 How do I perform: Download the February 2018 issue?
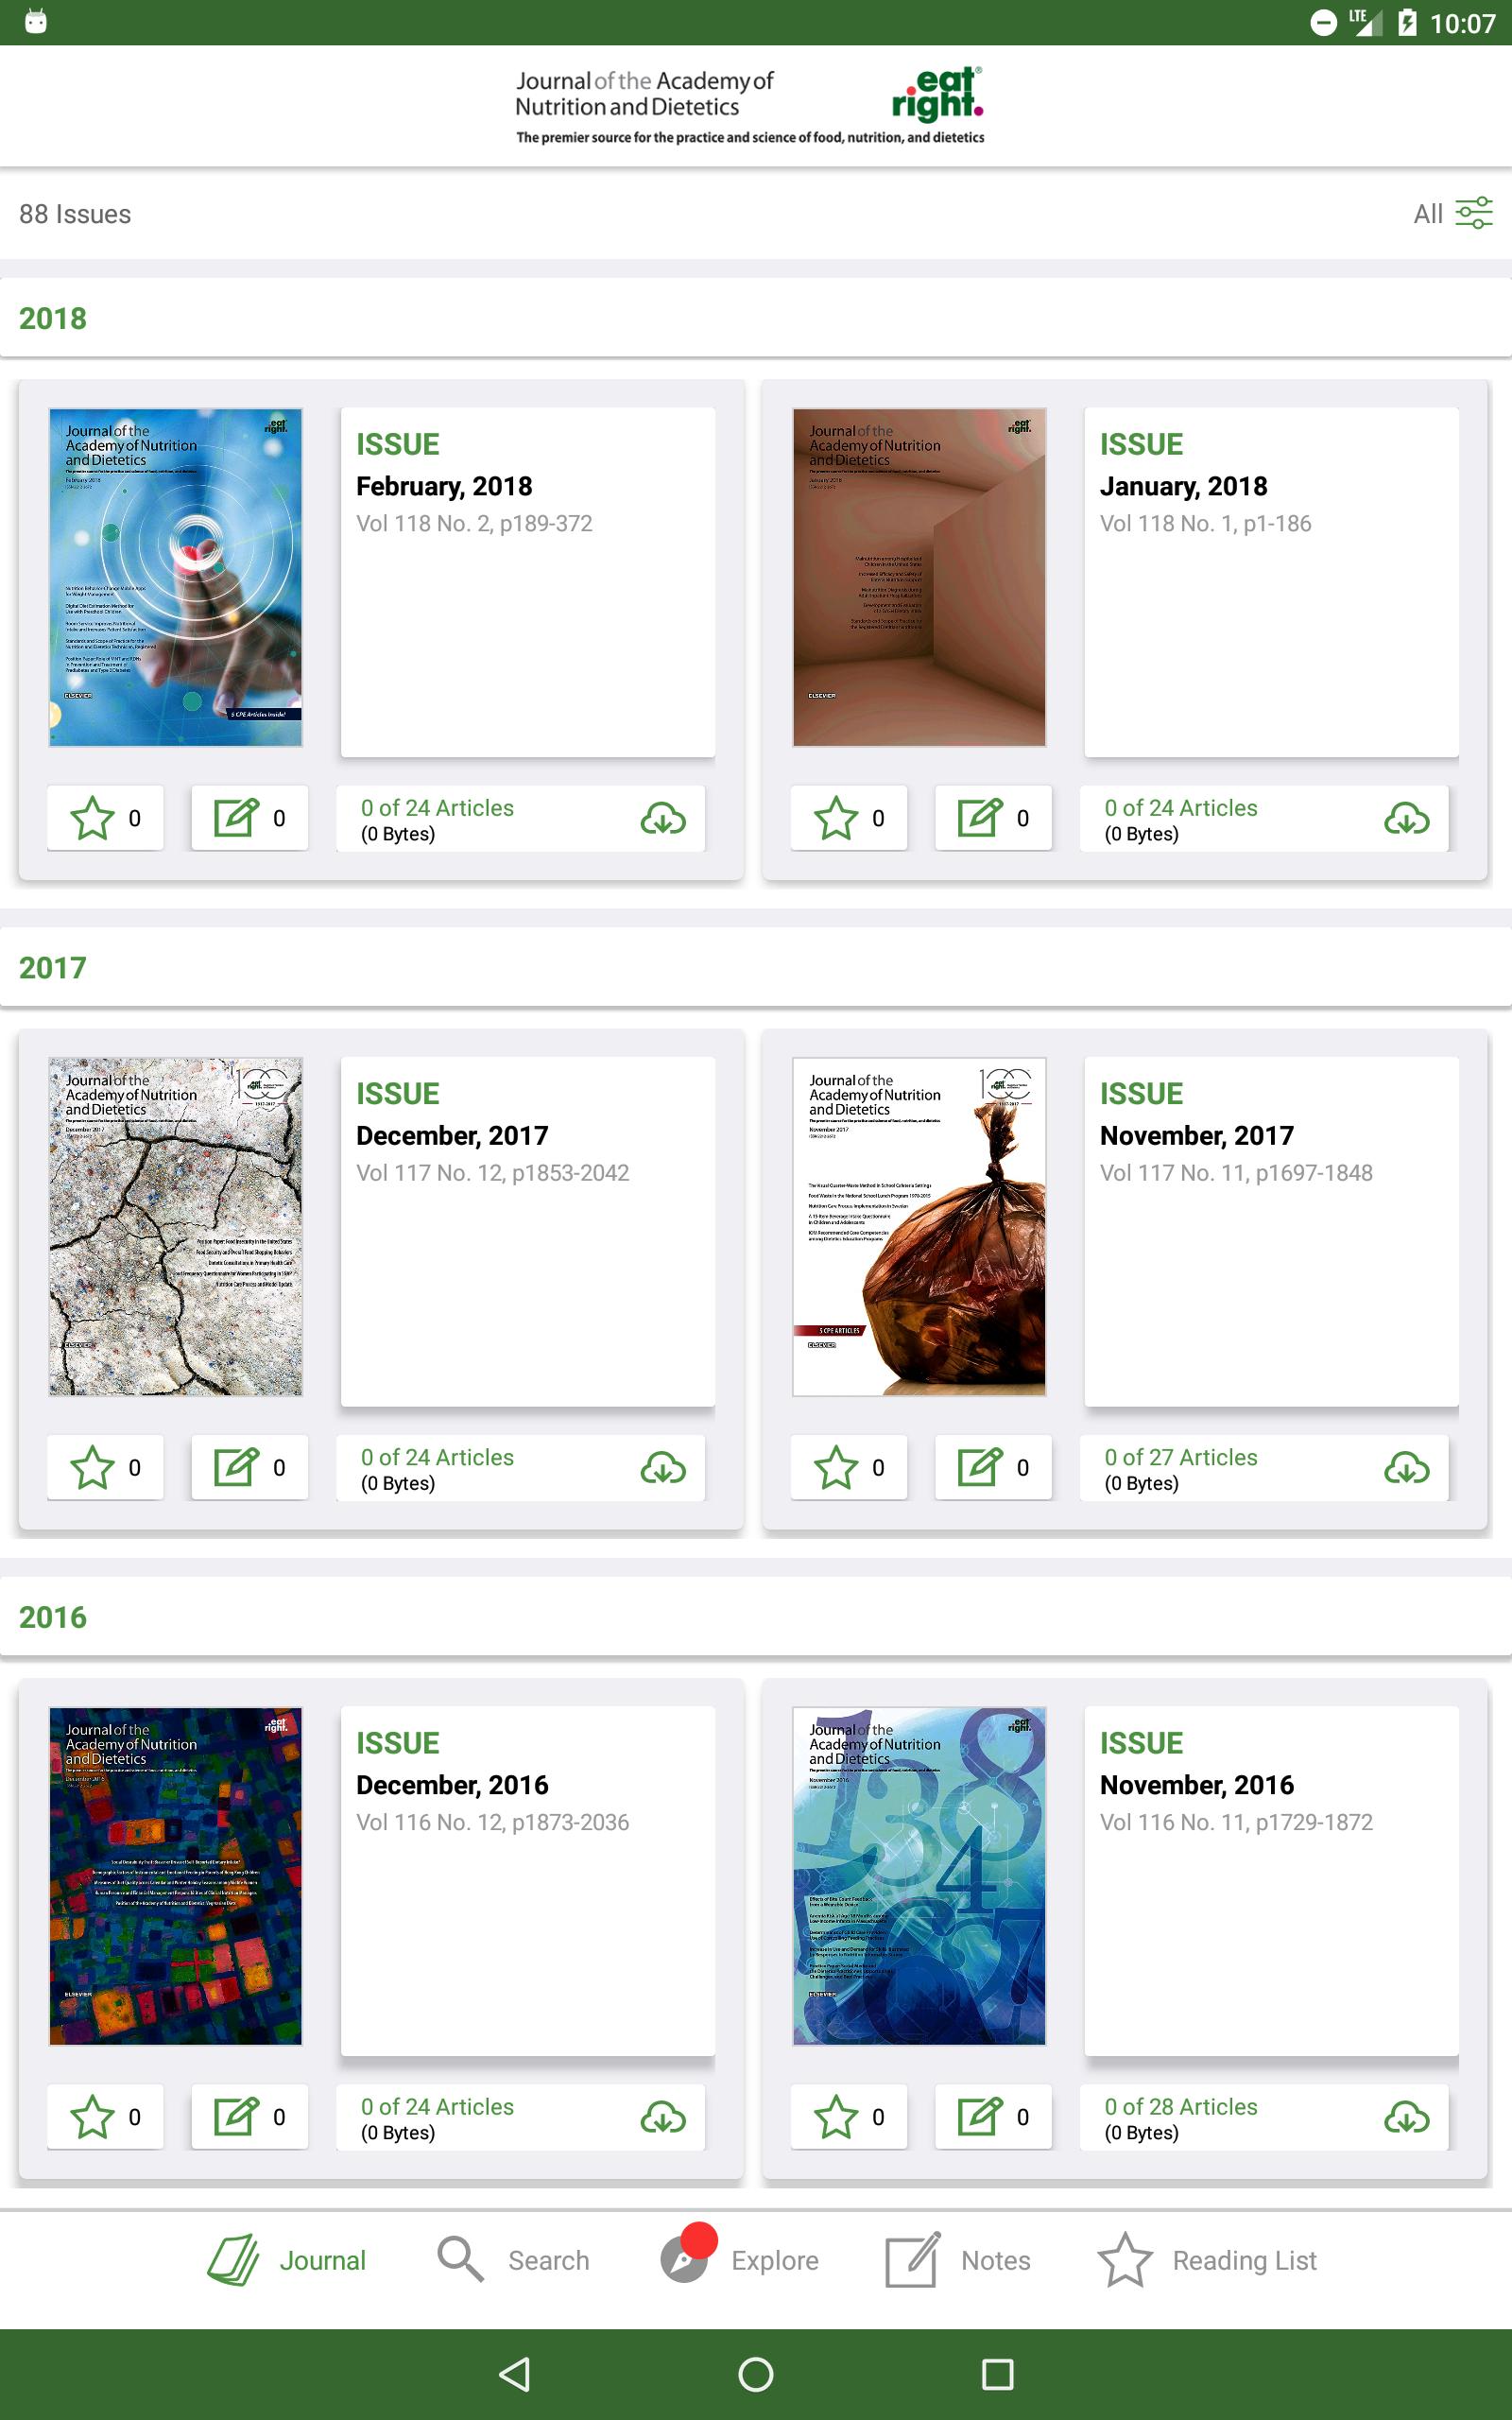click(x=662, y=819)
